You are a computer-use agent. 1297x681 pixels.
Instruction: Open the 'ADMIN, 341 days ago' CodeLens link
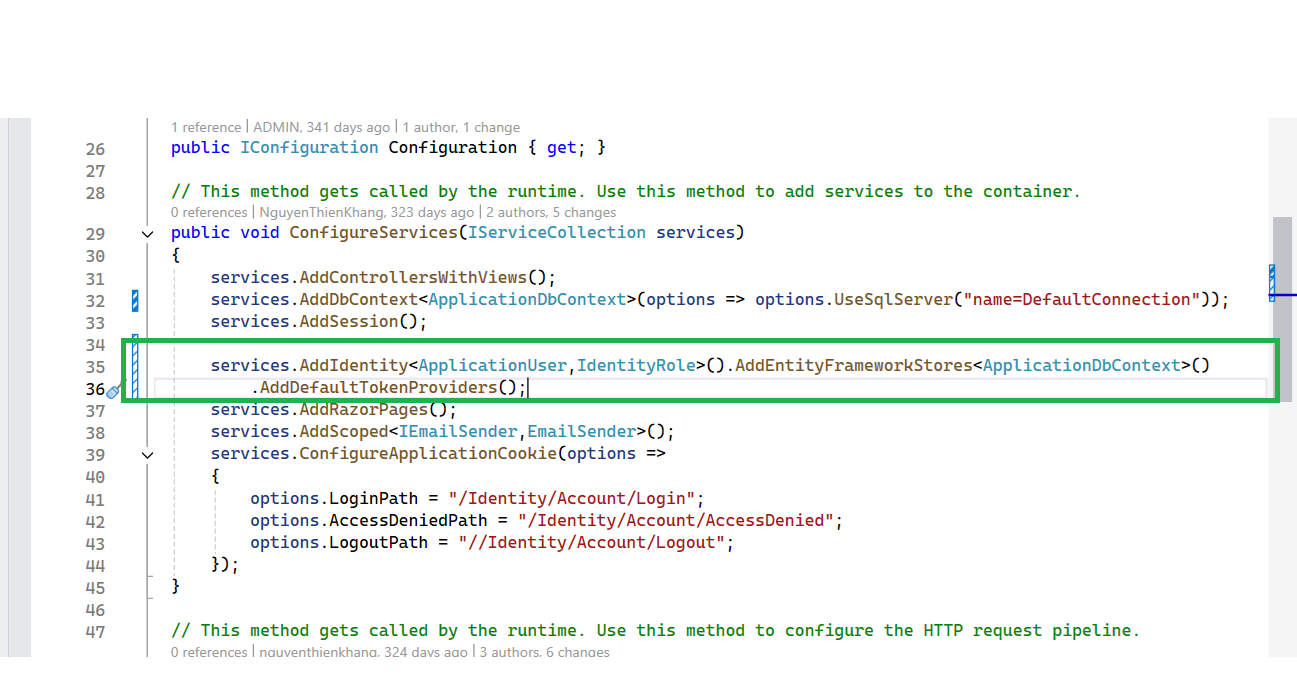click(322, 127)
